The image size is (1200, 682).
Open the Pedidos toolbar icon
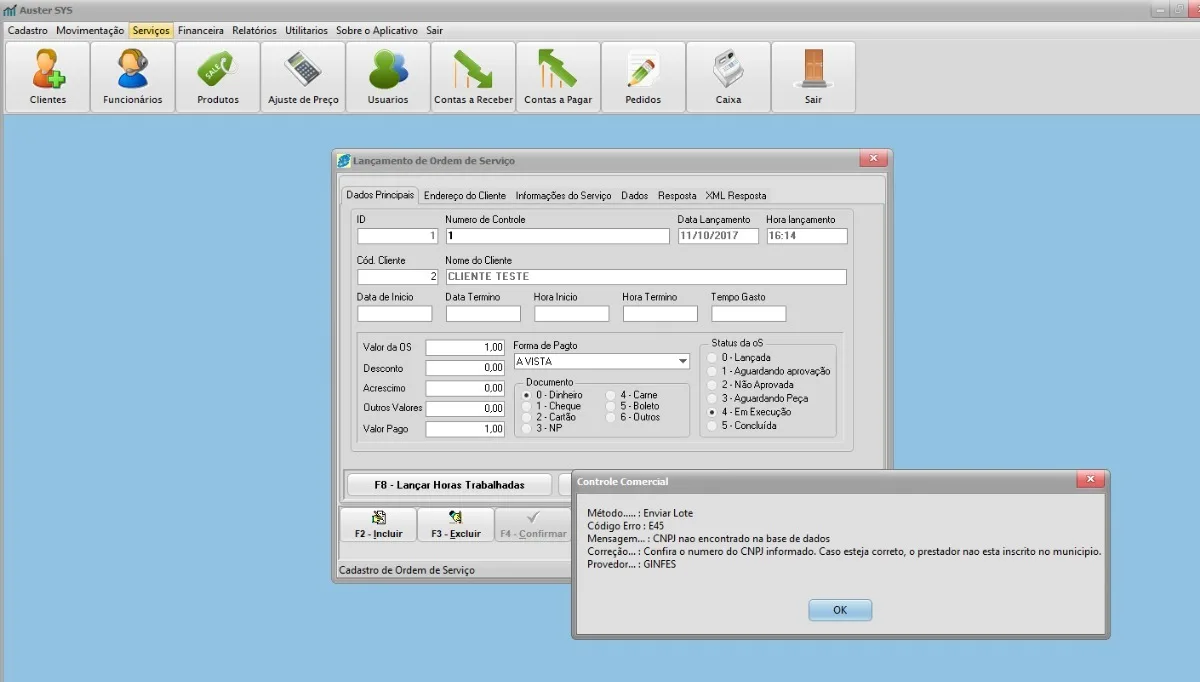pos(643,77)
